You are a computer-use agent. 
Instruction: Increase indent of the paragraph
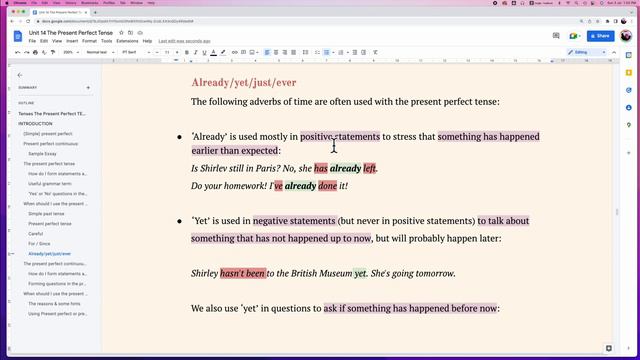pos(364,53)
